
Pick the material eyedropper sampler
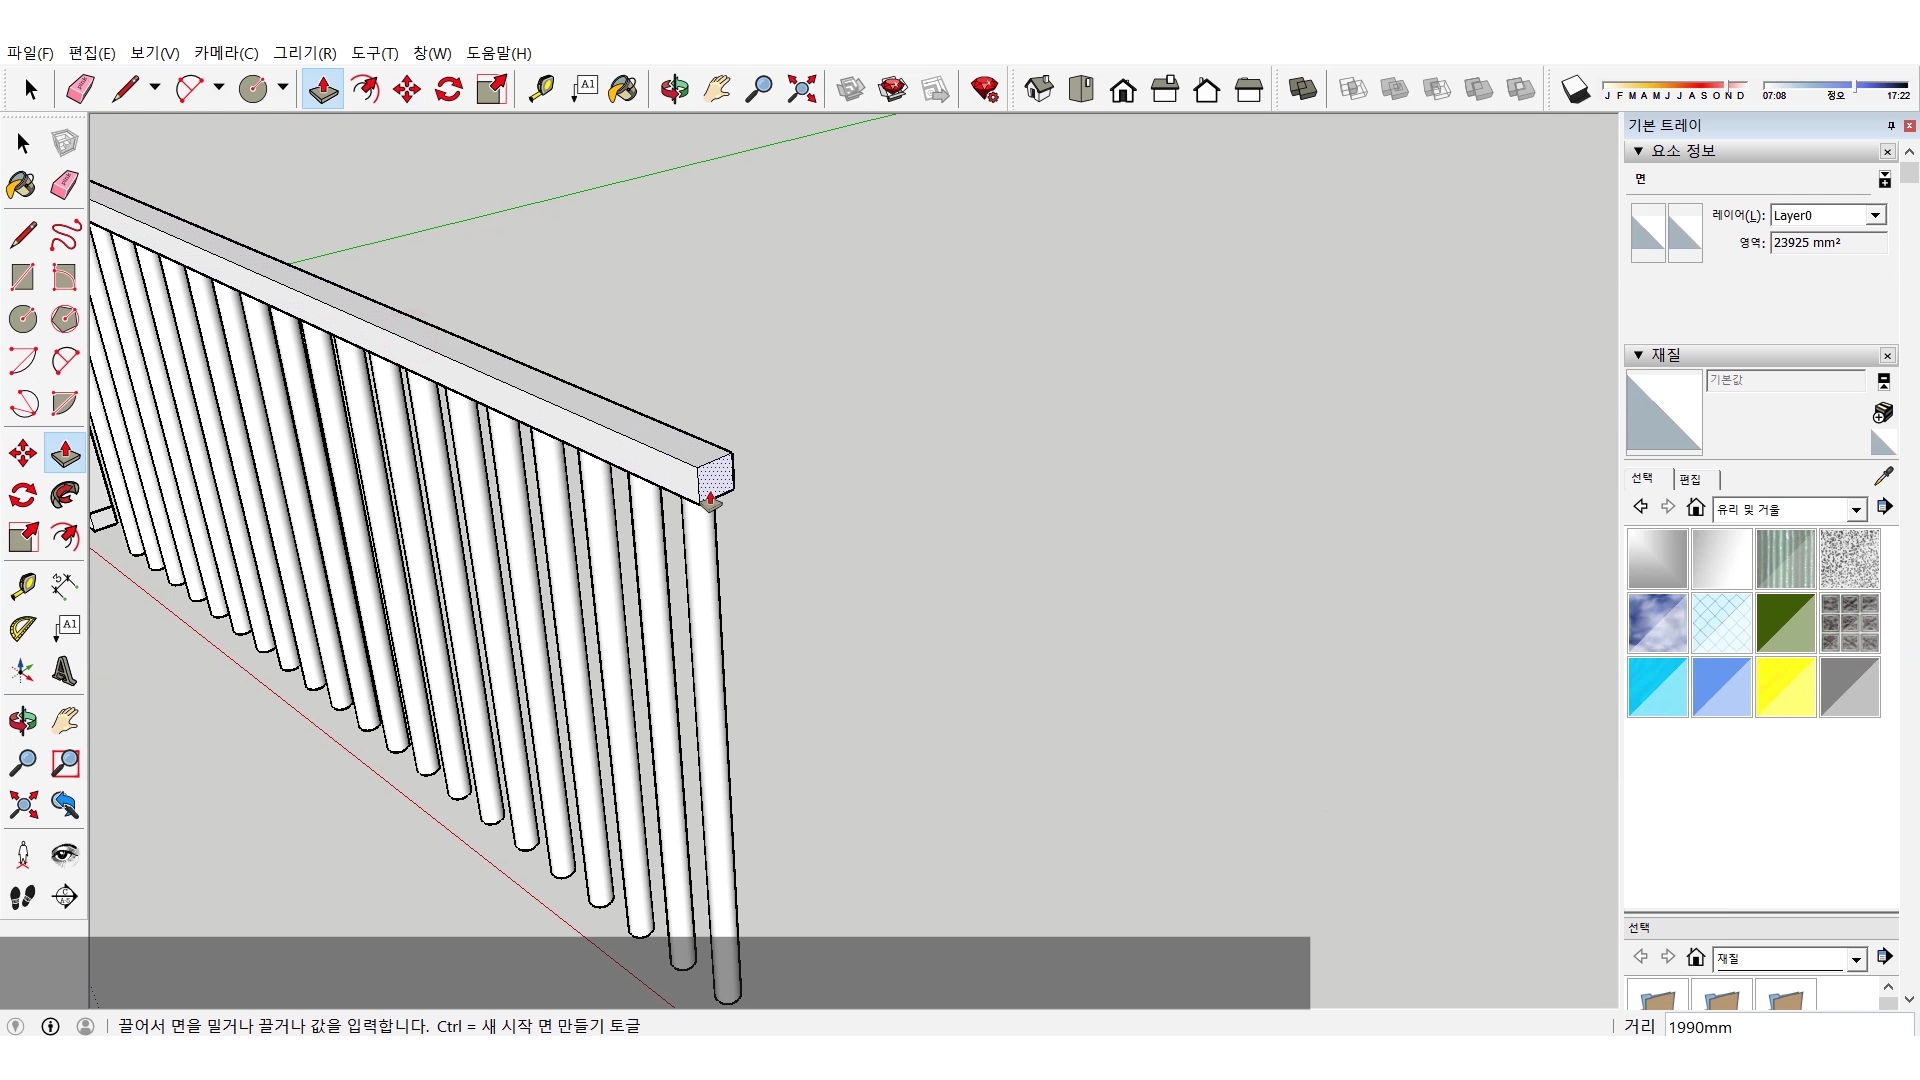pyautogui.click(x=1883, y=476)
